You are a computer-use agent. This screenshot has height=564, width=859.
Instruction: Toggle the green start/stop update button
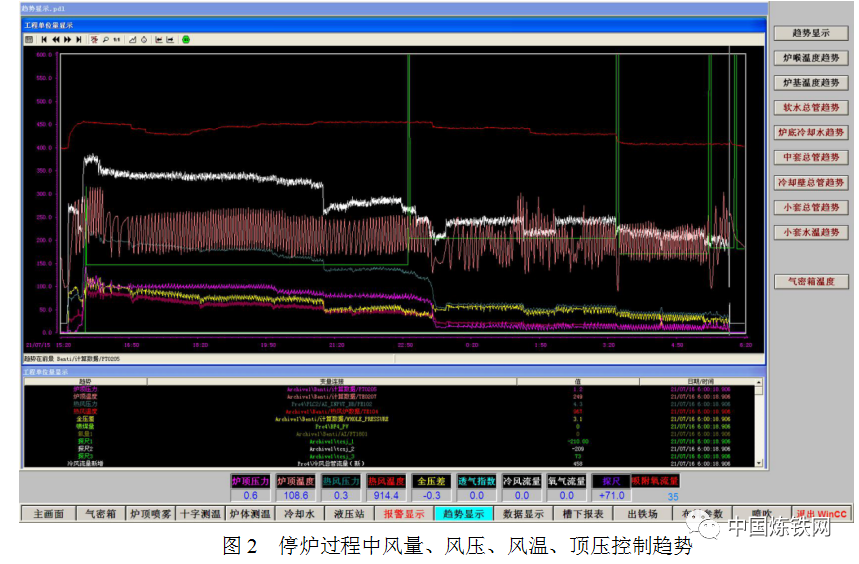pyautogui.click(x=186, y=39)
